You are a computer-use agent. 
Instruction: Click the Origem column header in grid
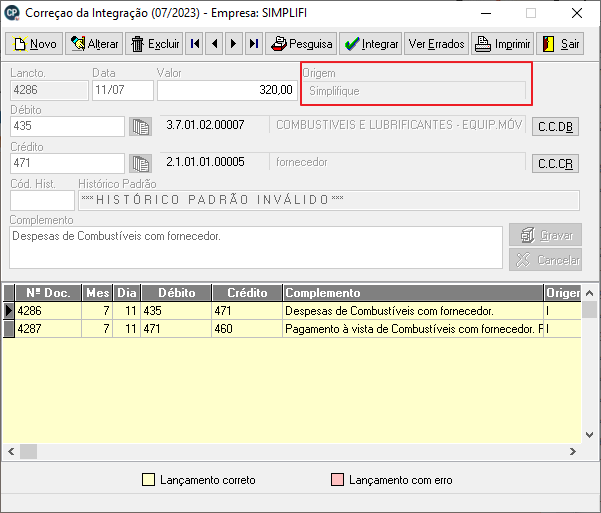(x=563, y=293)
